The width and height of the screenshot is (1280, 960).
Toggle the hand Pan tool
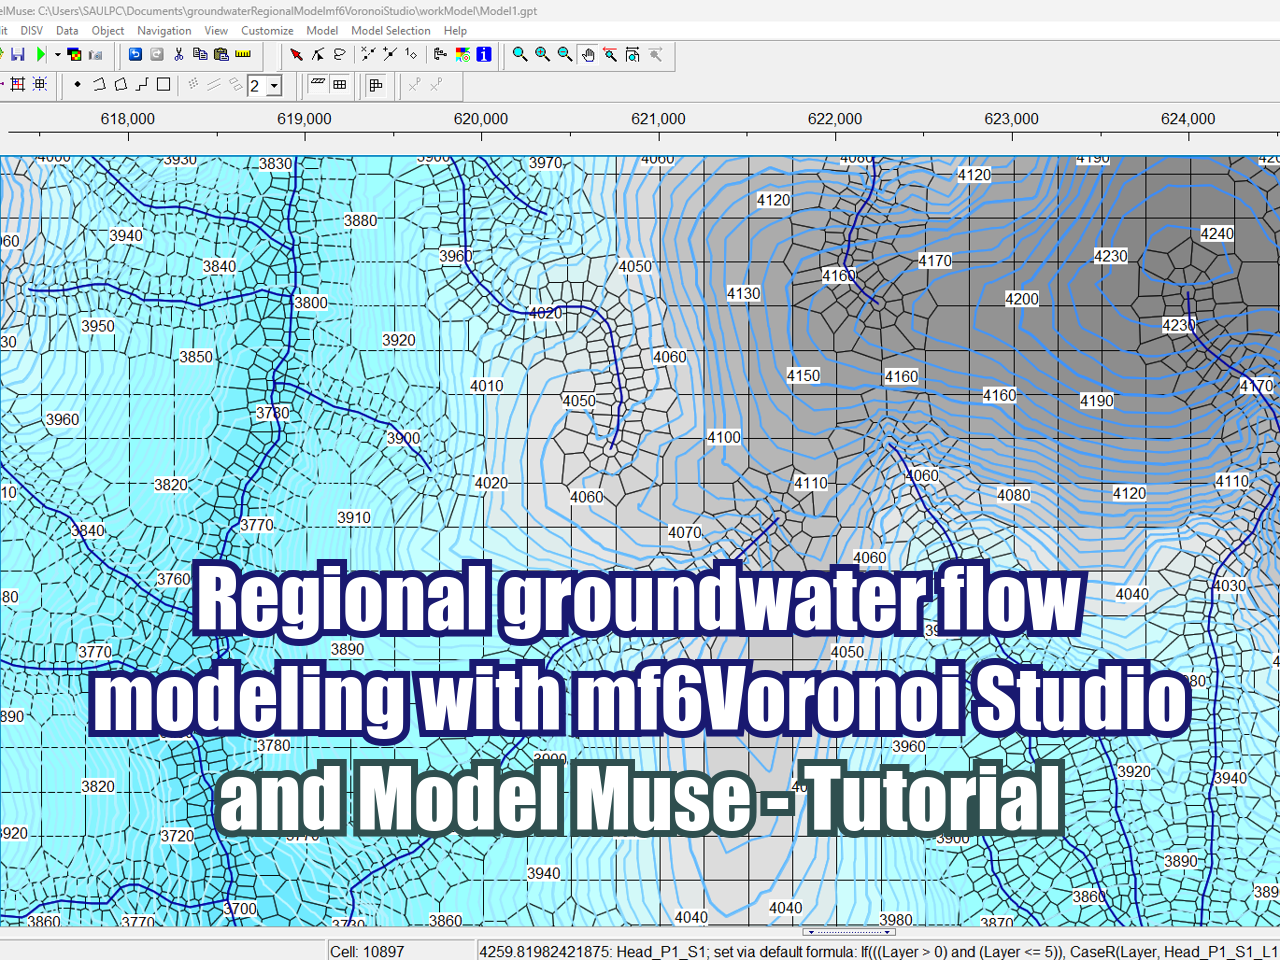[x=588, y=54]
